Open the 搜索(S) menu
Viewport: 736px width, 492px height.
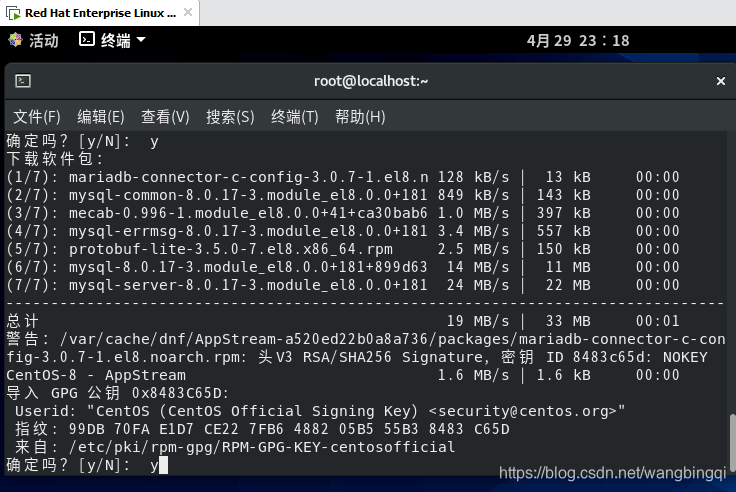pos(230,116)
